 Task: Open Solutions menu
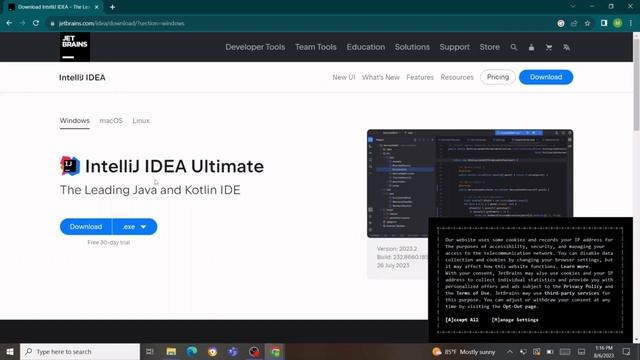point(412,47)
